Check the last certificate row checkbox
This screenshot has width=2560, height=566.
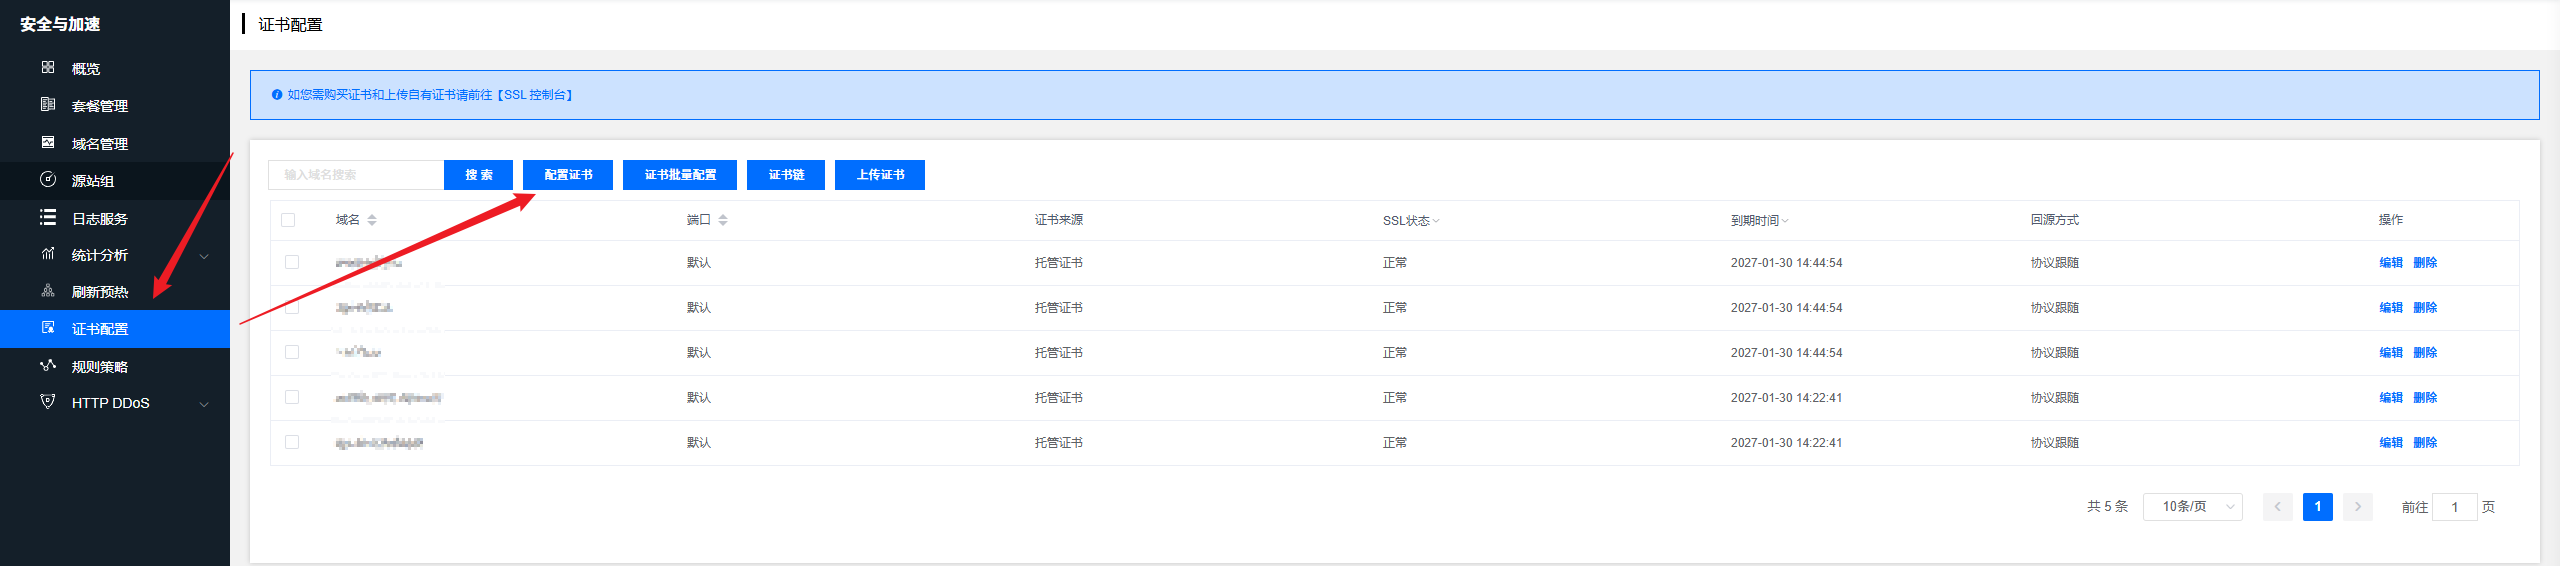292,442
